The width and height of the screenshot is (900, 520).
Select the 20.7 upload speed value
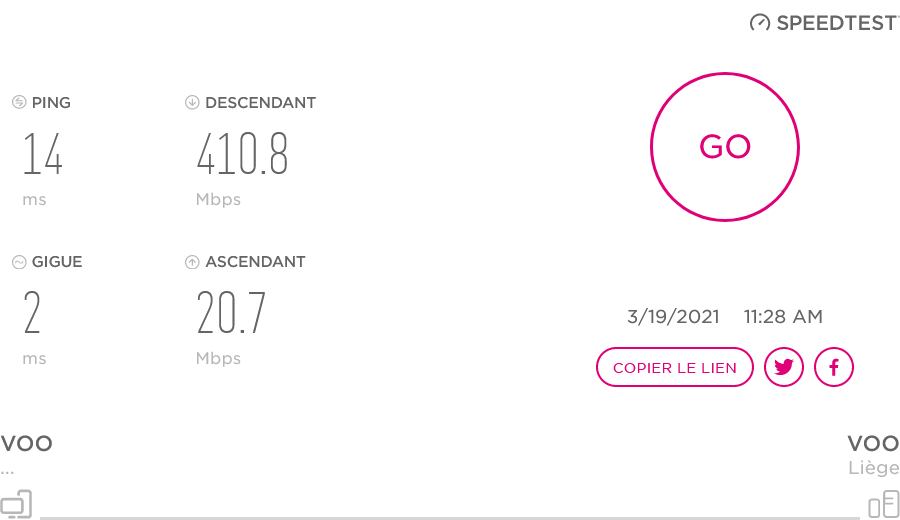pyautogui.click(x=231, y=313)
